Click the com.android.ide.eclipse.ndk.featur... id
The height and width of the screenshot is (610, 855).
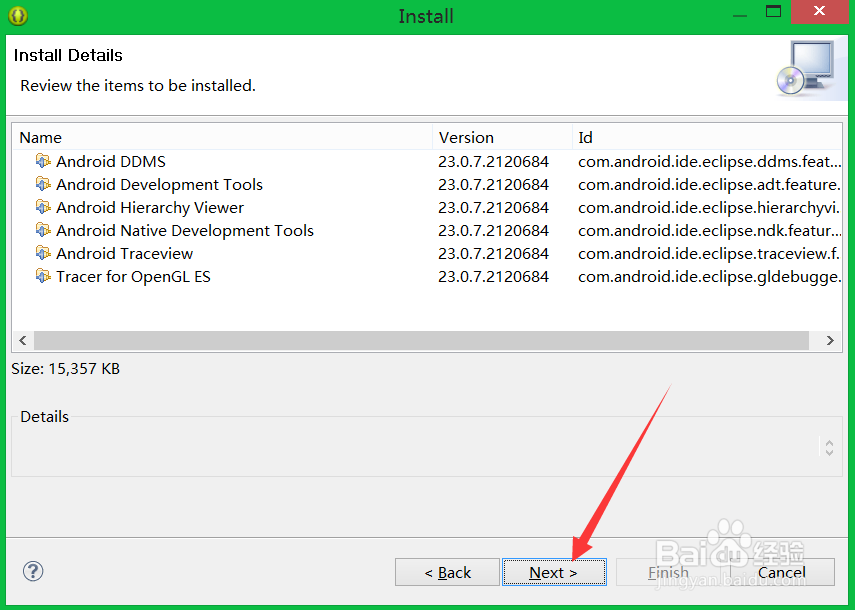pyautogui.click(x=709, y=230)
